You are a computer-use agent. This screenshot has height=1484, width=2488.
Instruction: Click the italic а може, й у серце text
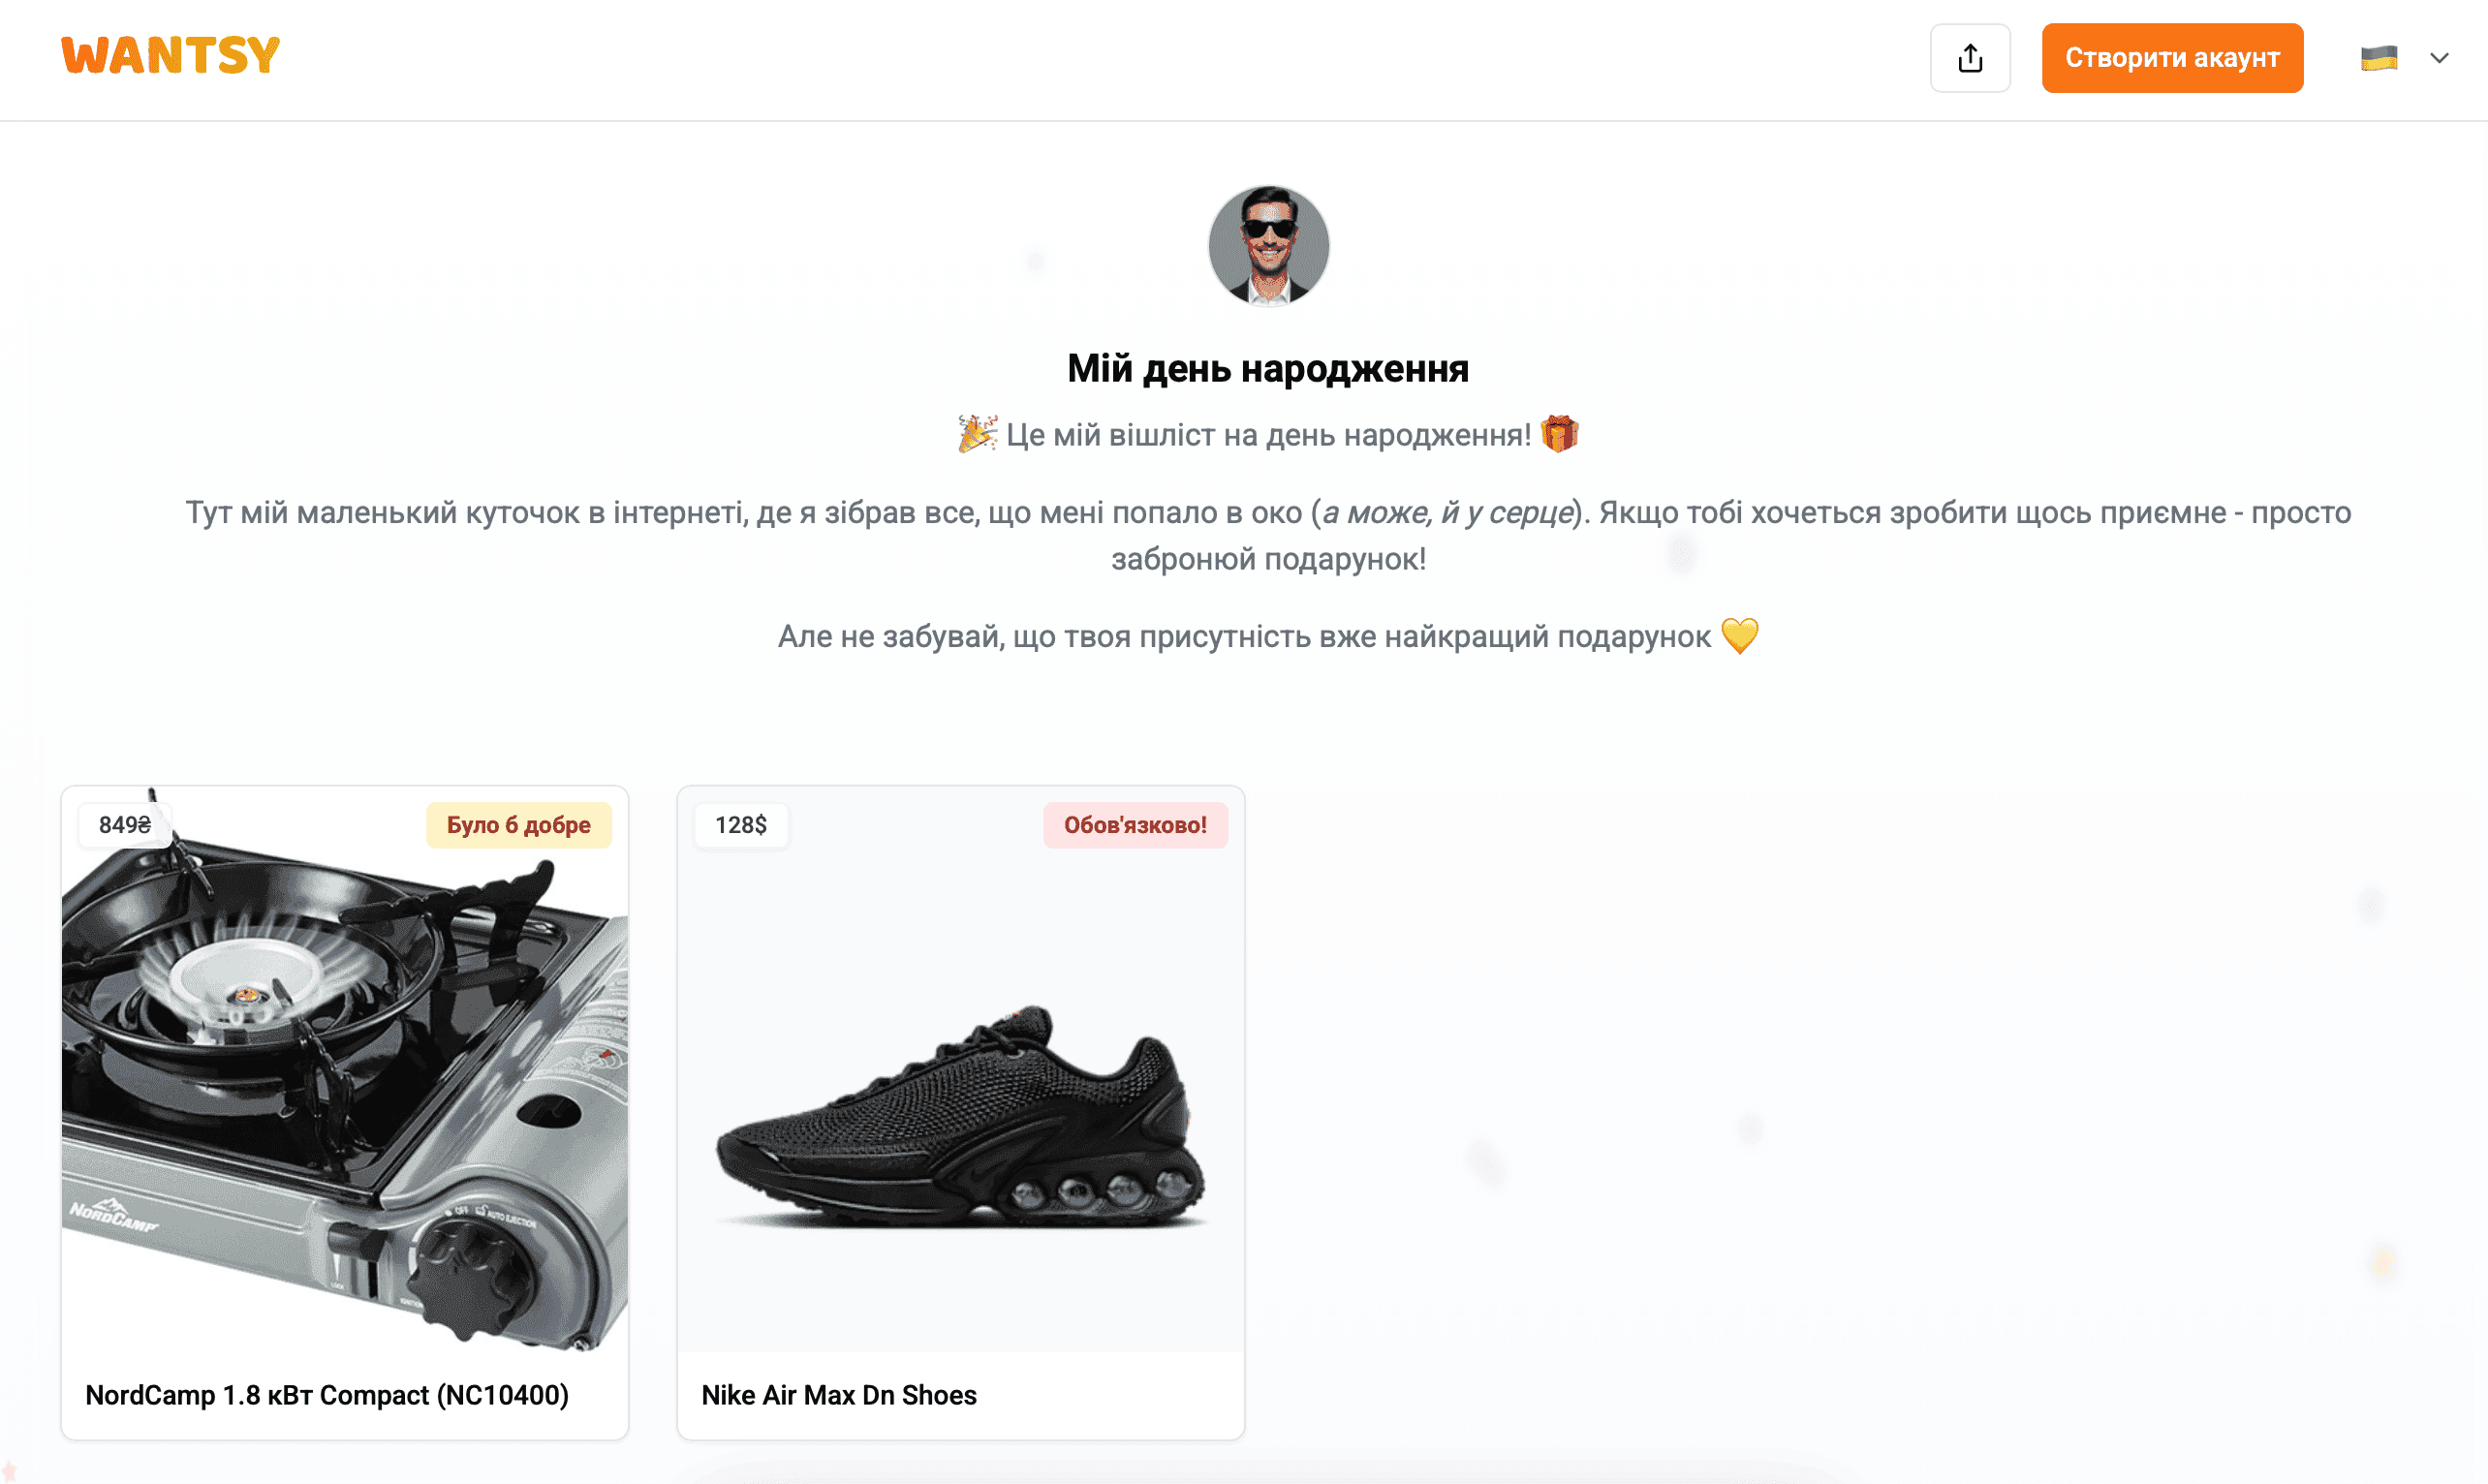1447,512
